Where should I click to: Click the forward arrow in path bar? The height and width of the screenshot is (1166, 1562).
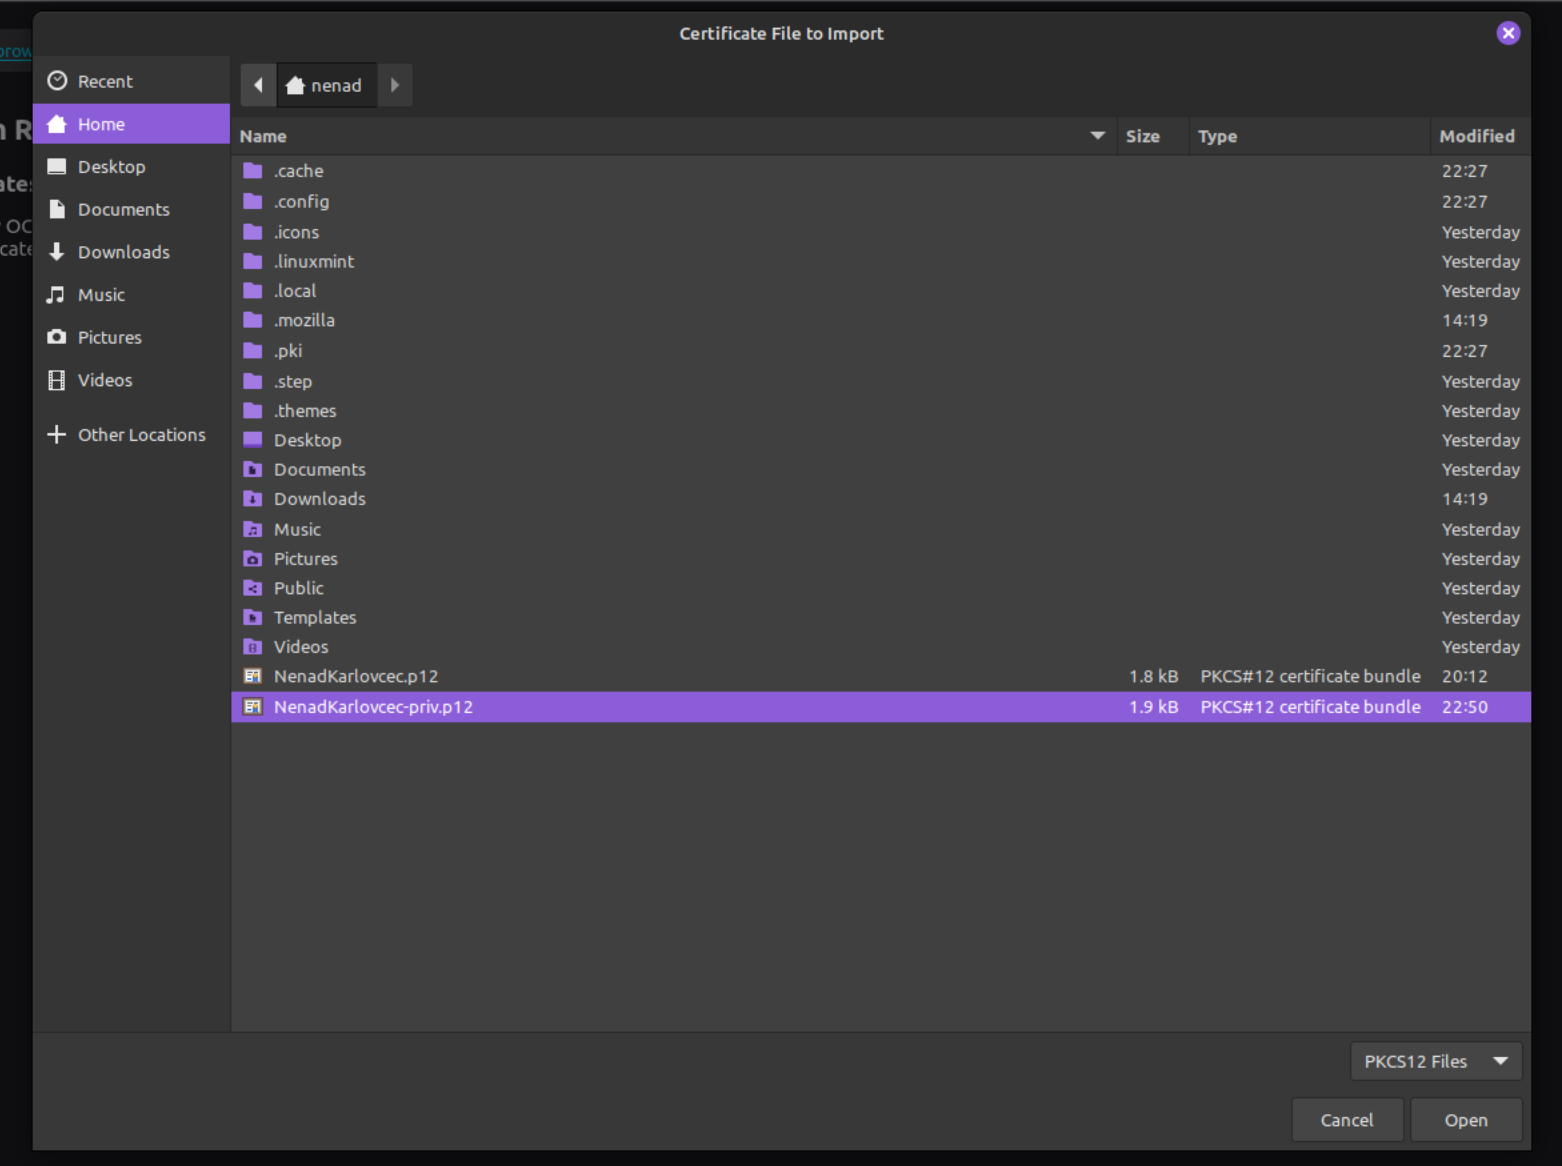(395, 85)
